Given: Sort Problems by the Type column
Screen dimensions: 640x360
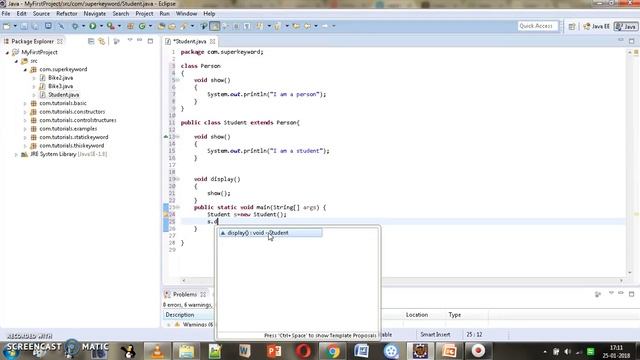Looking at the screenshot, I should (x=454, y=315).
